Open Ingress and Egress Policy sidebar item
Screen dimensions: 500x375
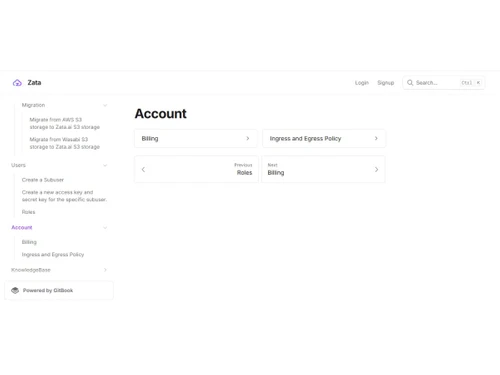pos(53,254)
